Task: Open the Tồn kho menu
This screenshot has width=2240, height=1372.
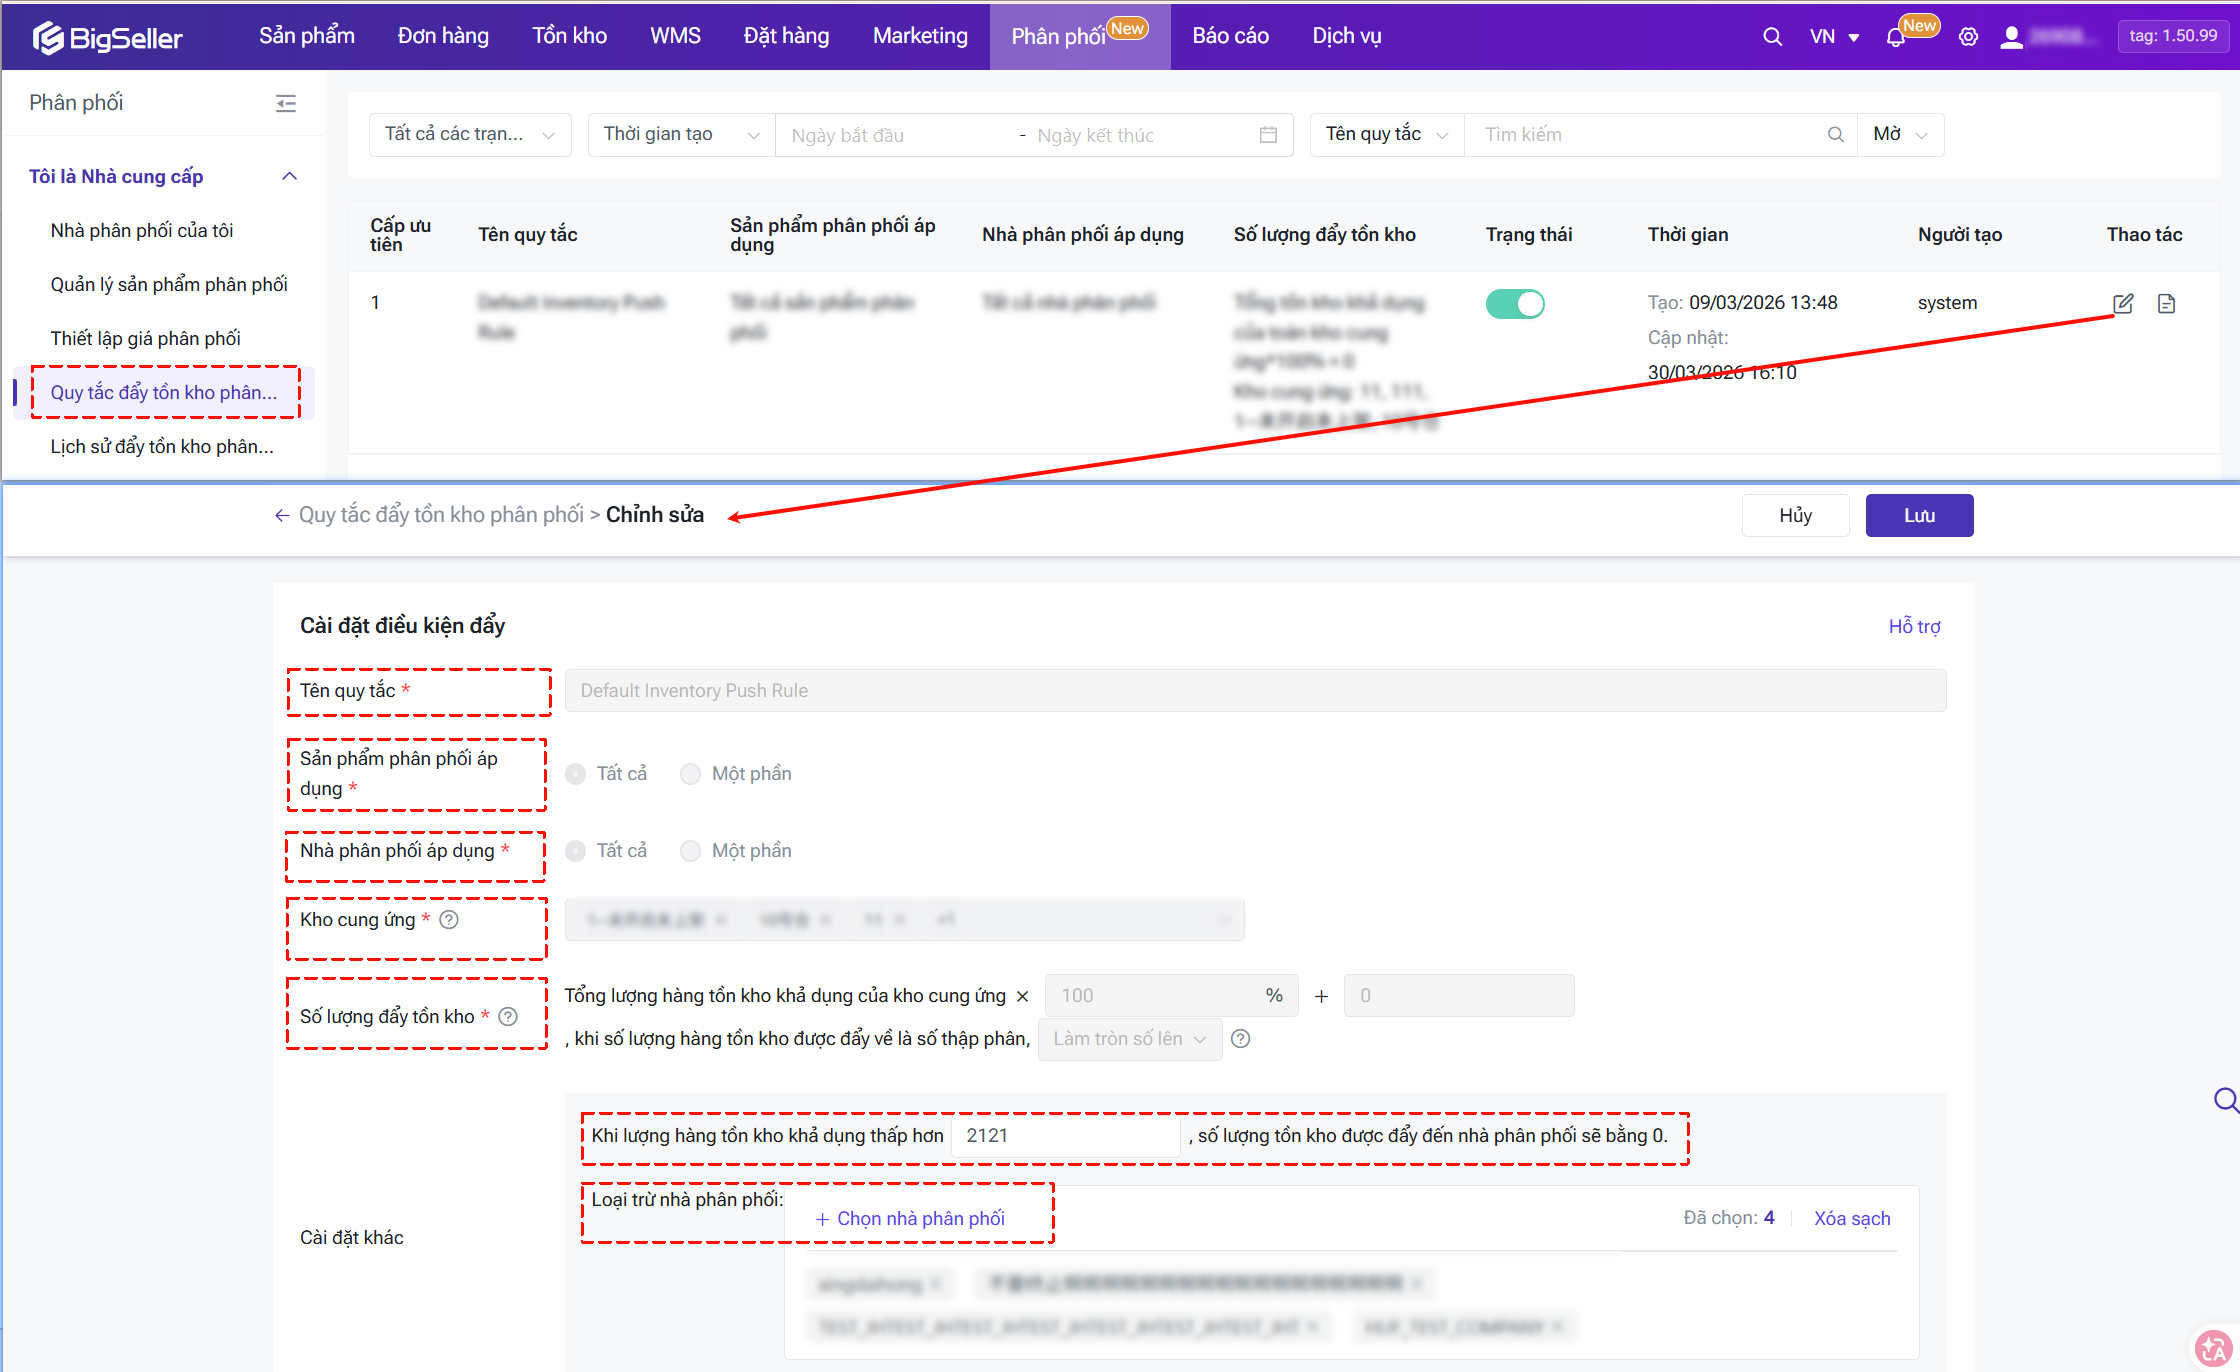Action: tap(569, 36)
